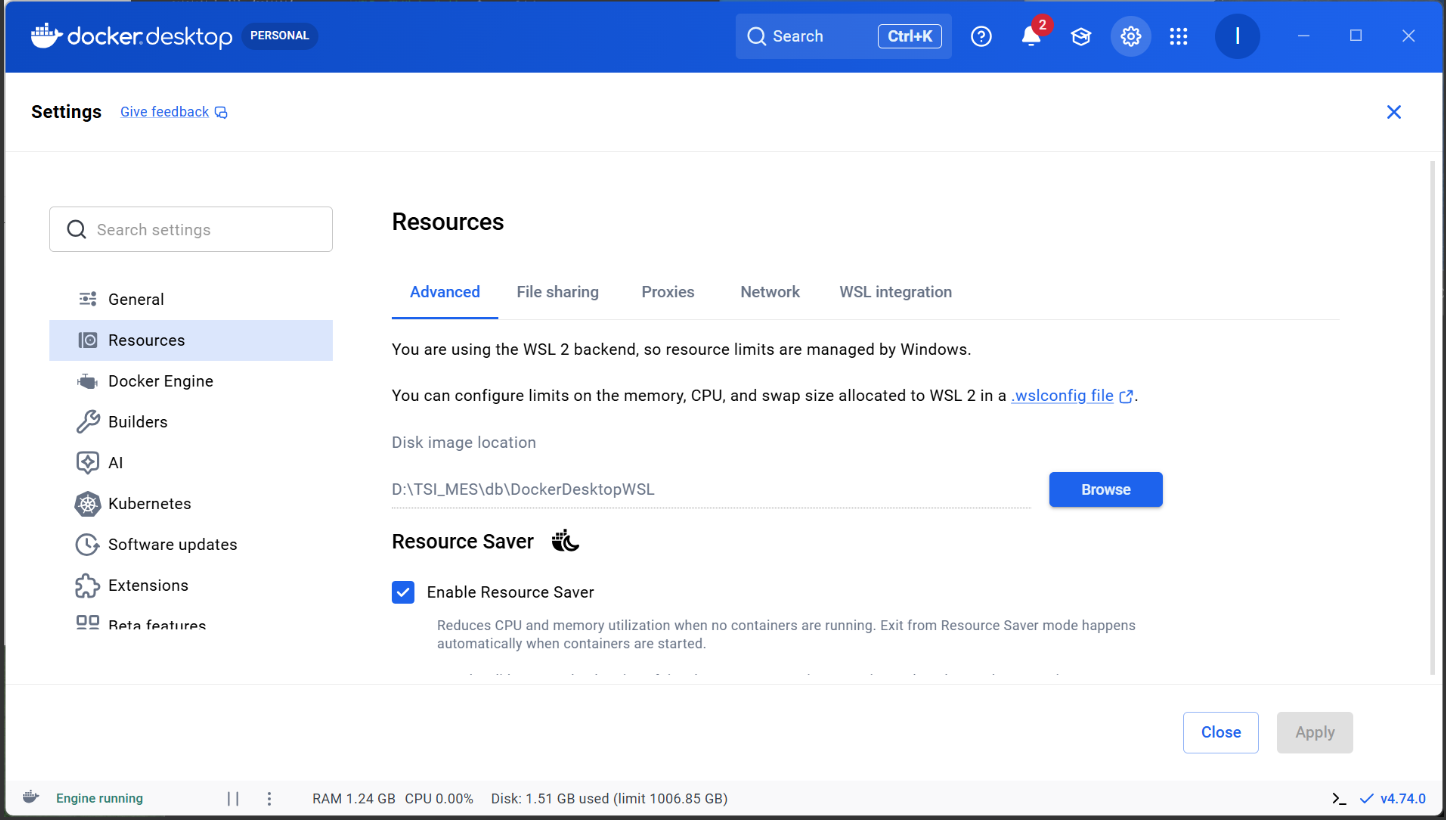Viewport: 1446px width, 820px height.
Task: Click the Disk 1.51 GB used status entry
Action: [609, 799]
